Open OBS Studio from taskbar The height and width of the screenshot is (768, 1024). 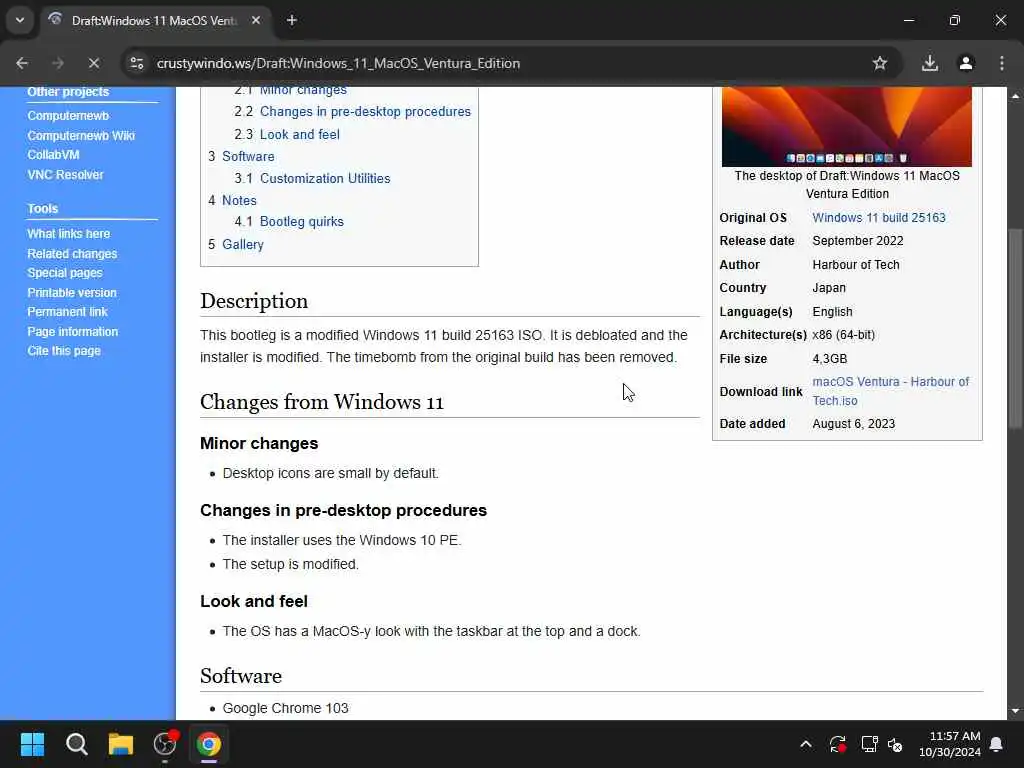(x=165, y=744)
